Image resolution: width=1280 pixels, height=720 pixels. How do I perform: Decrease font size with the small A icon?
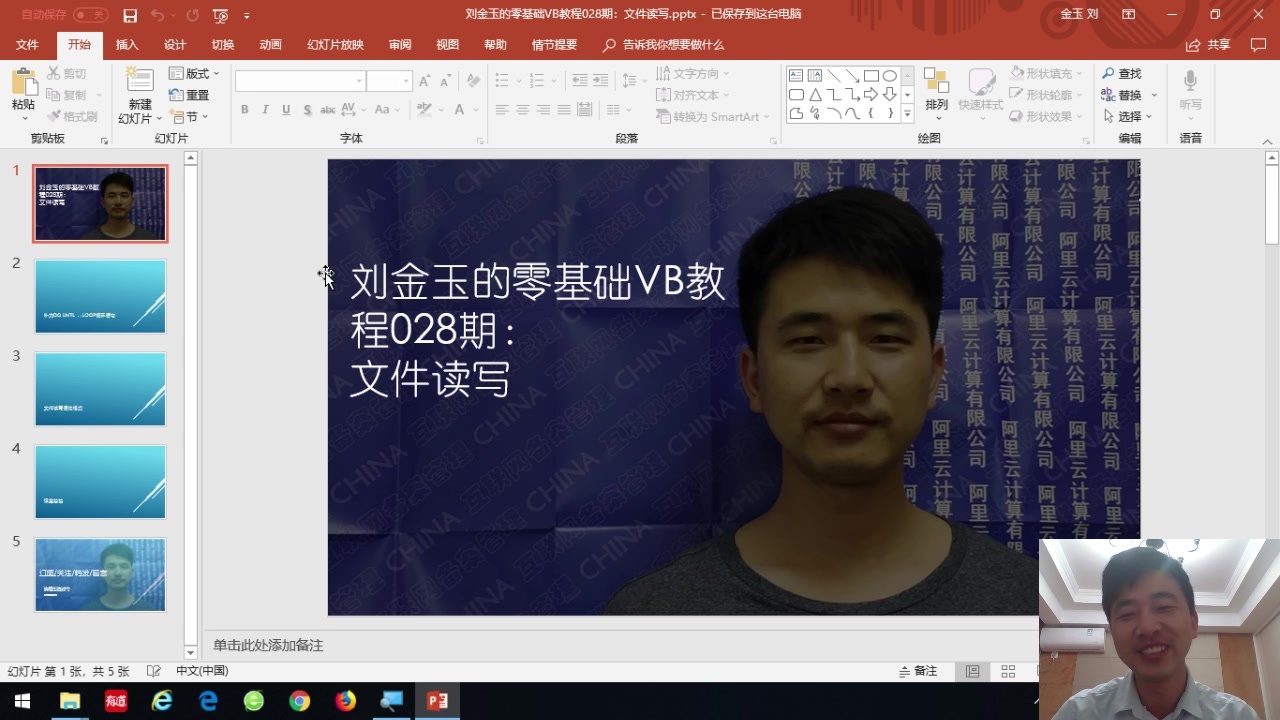tap(446, 81)
